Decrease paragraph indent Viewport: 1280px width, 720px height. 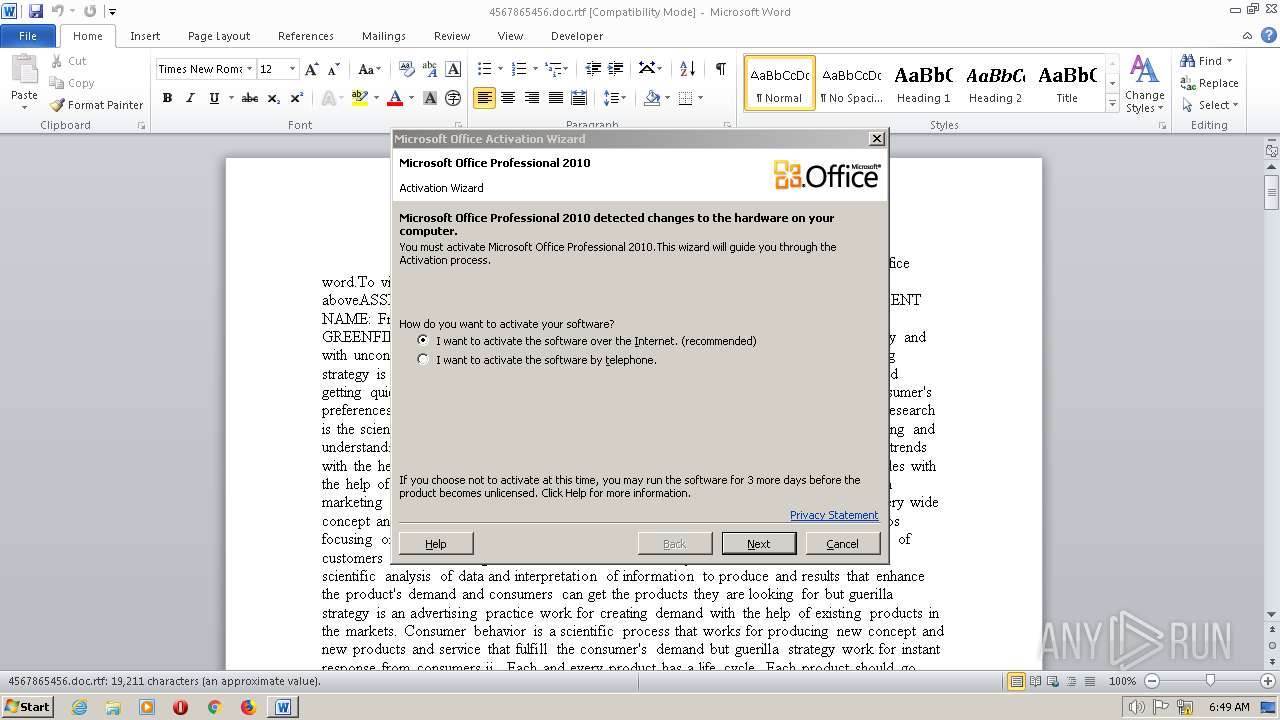coord(593,69)
